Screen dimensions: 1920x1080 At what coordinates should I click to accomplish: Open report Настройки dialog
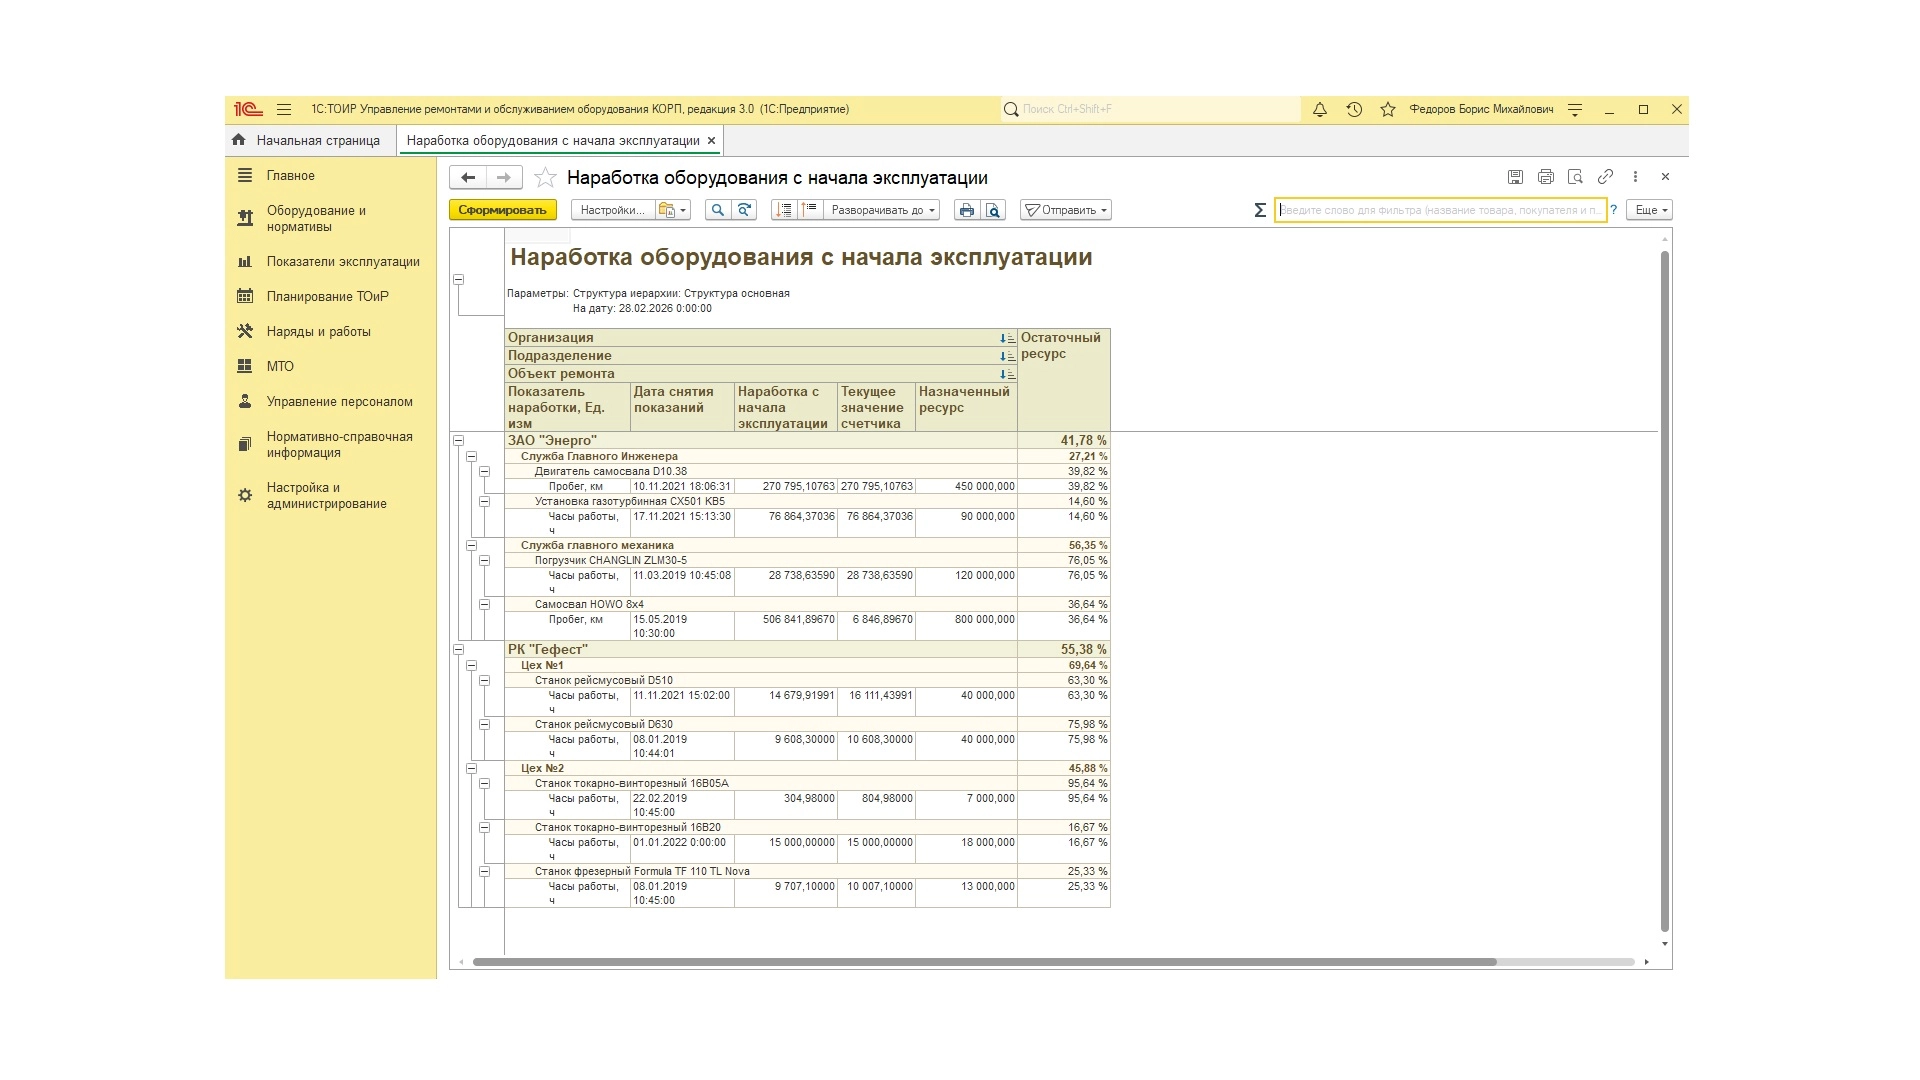pyautogui.click(x=612, y=210)
